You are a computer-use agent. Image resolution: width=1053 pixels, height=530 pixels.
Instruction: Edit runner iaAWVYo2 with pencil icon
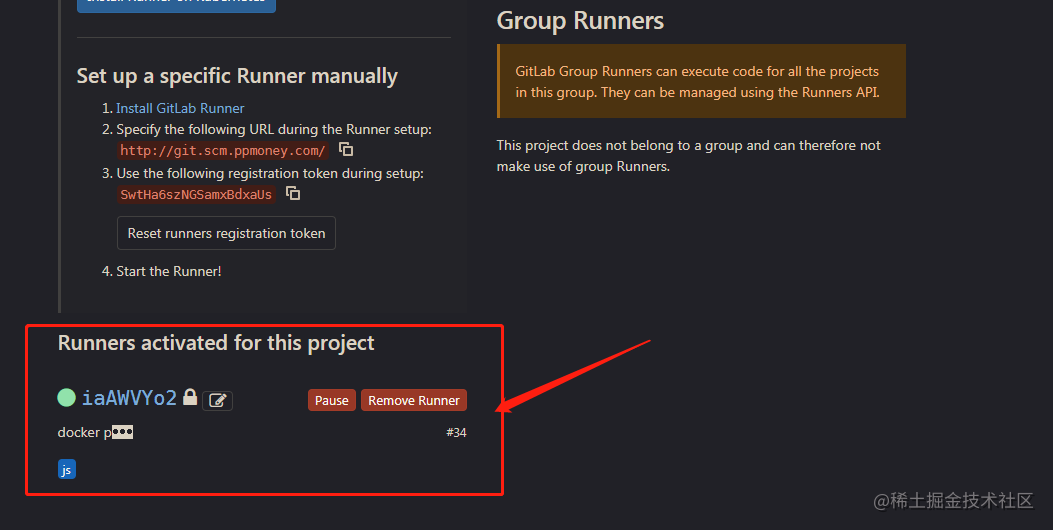coord(218,400)
